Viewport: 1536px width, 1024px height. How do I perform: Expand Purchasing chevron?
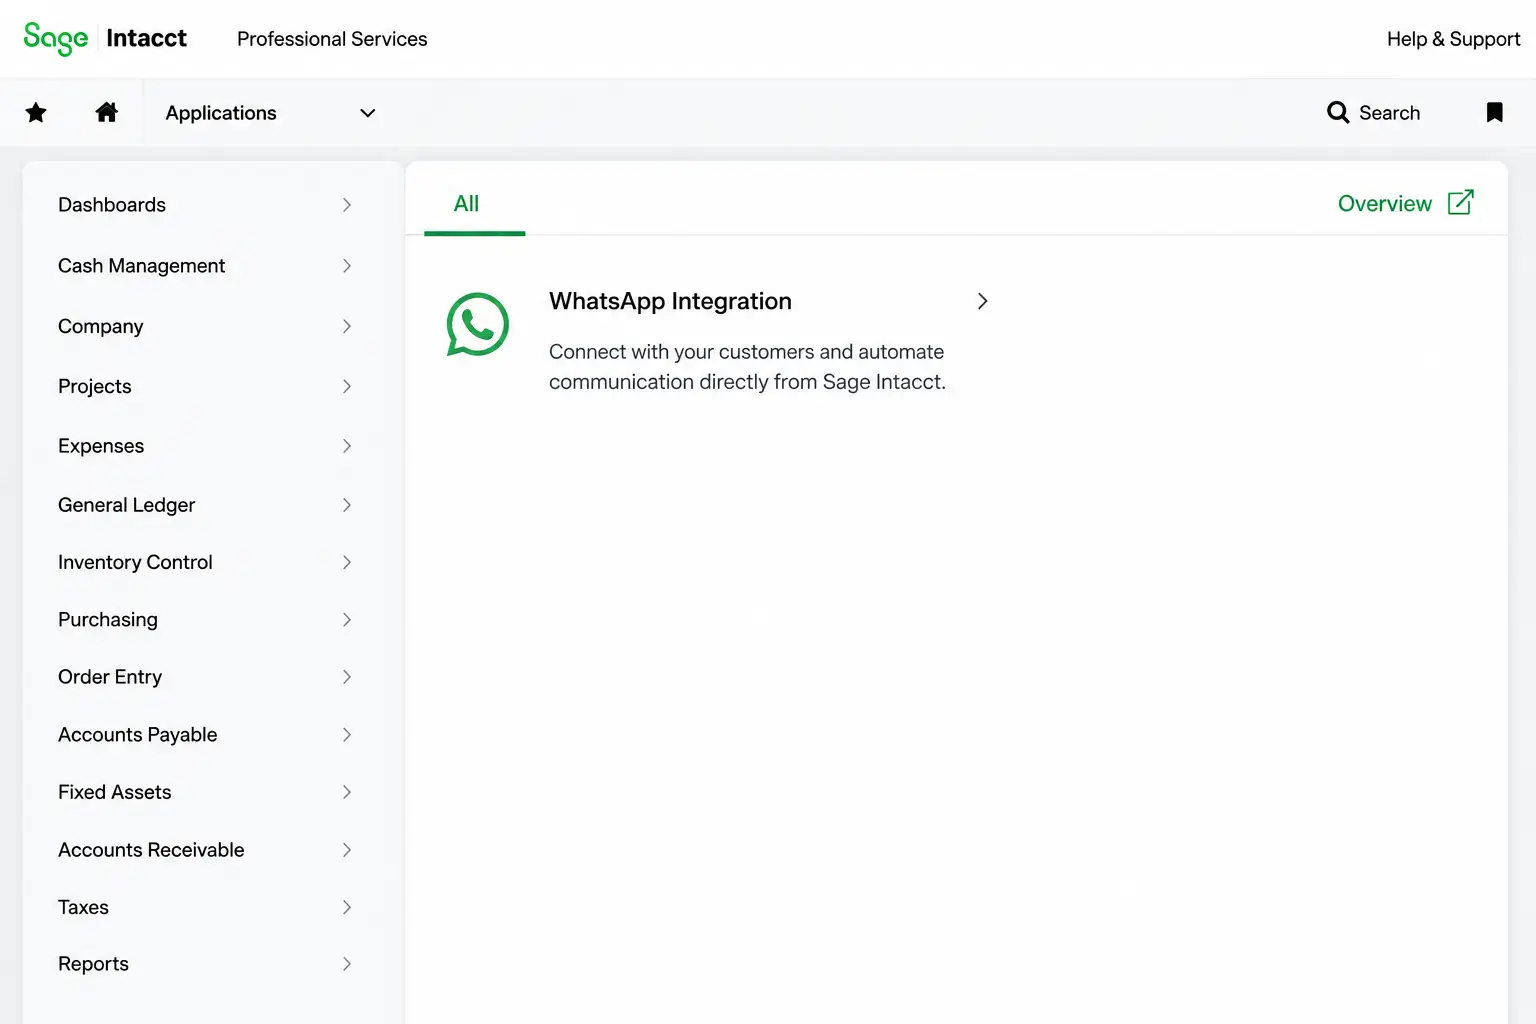click(347, 620)
